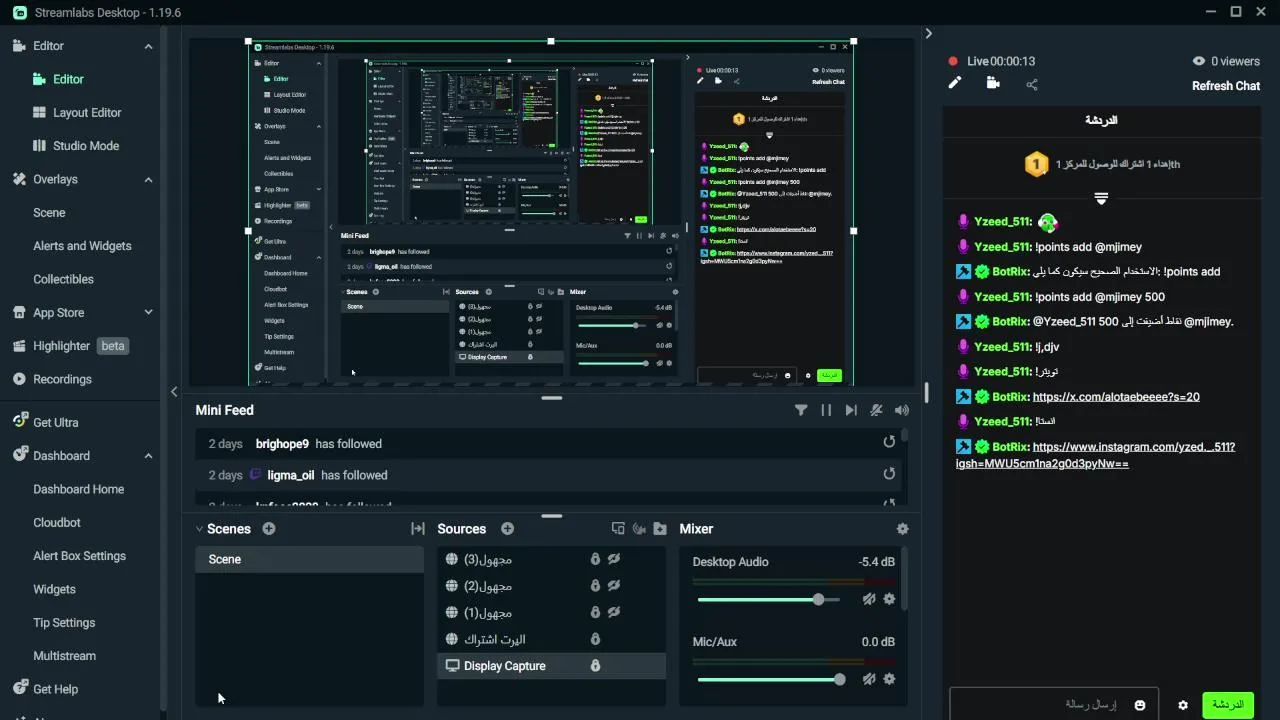Add a new source with plus icon
Viewport: 1280px width, 720px height.
(x=507, y=529)
